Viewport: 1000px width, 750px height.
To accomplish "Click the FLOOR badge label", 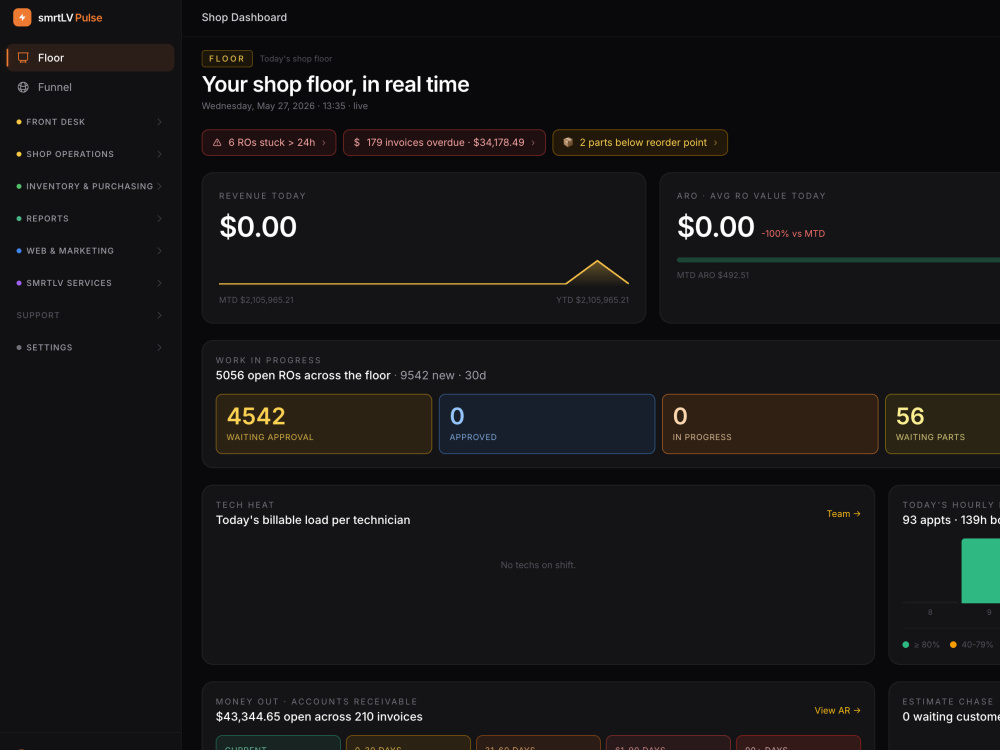I will coord(227,59).
